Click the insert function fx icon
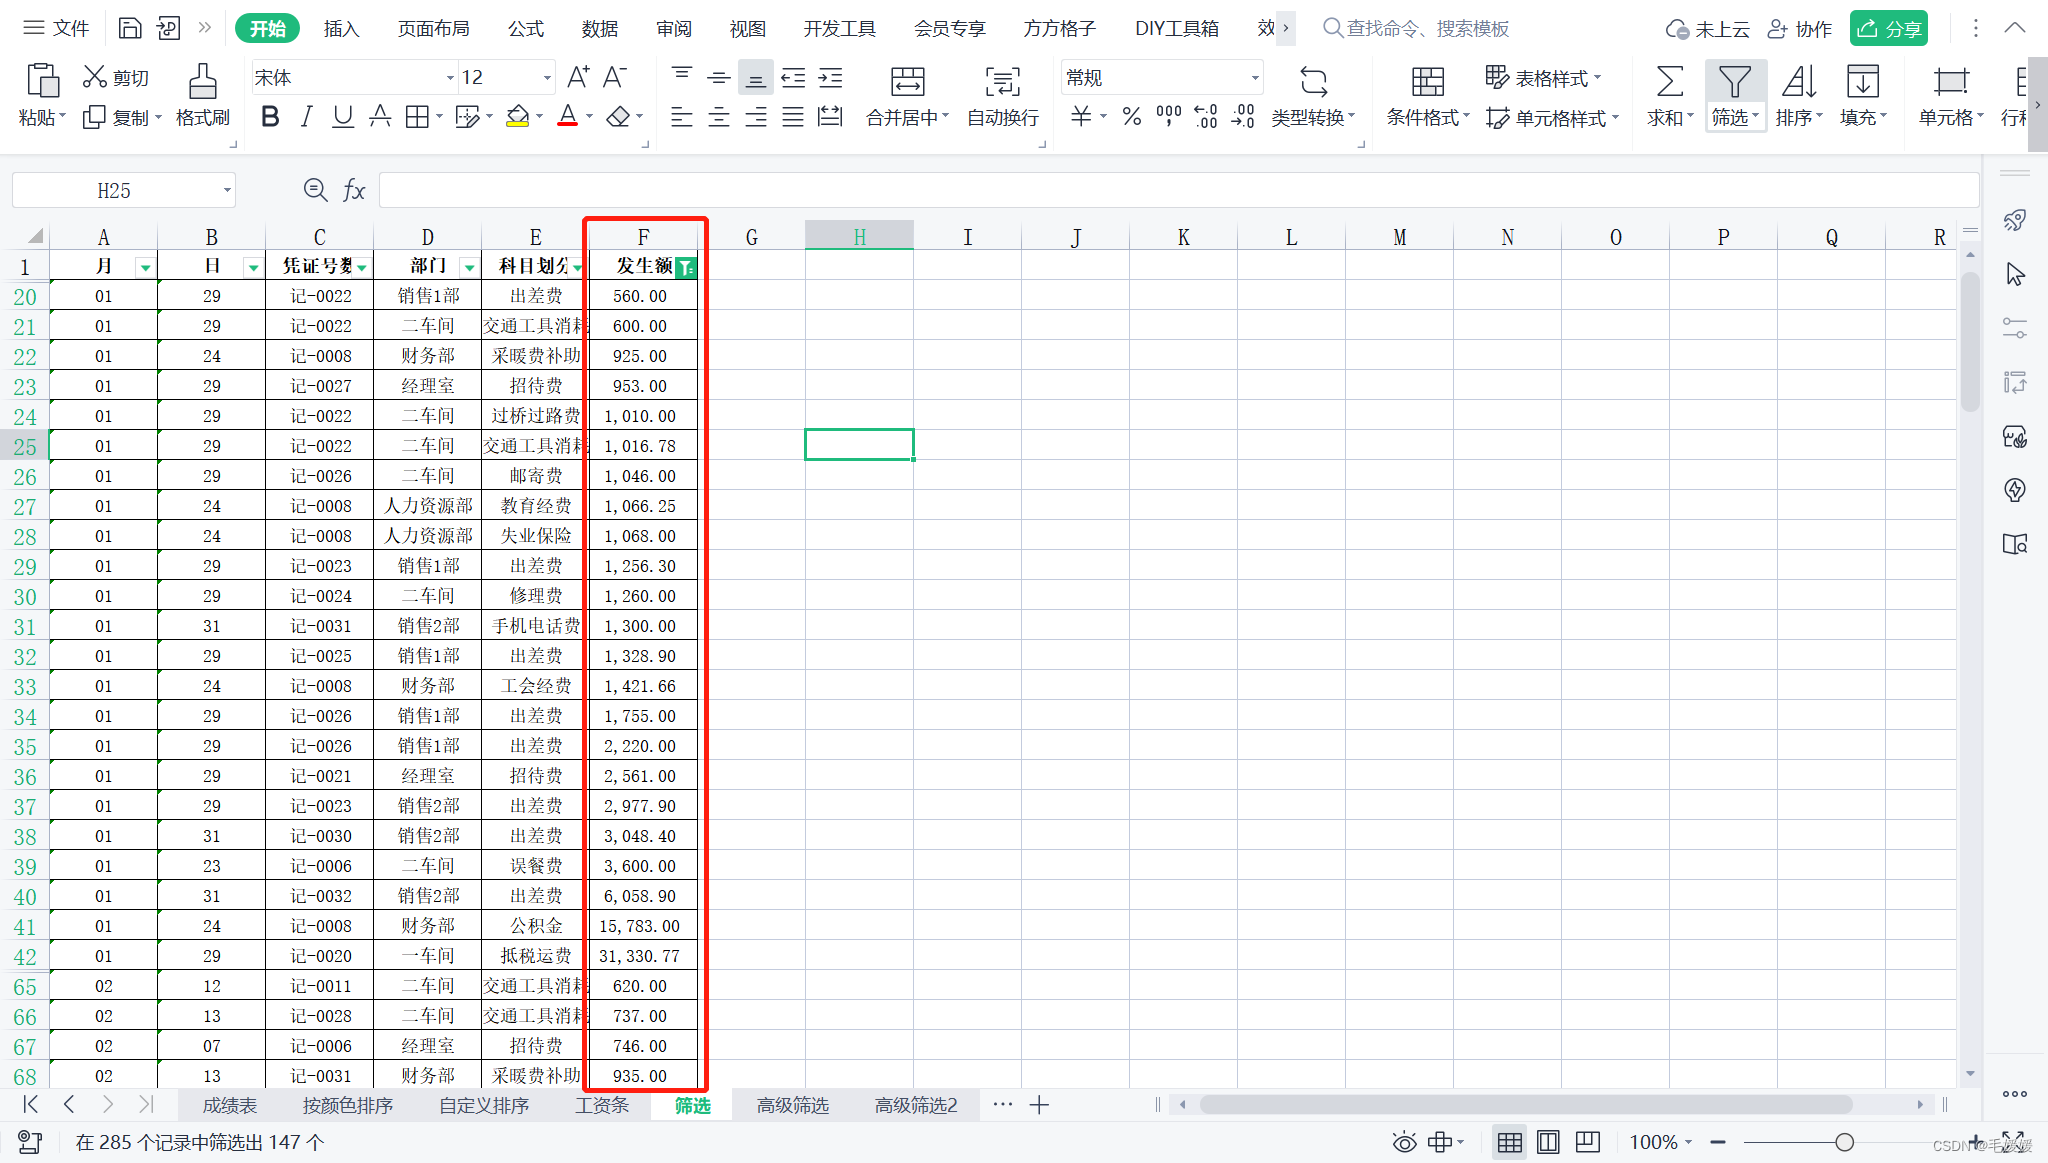Screen dimensions: 2048x1163 coord(354,190)
